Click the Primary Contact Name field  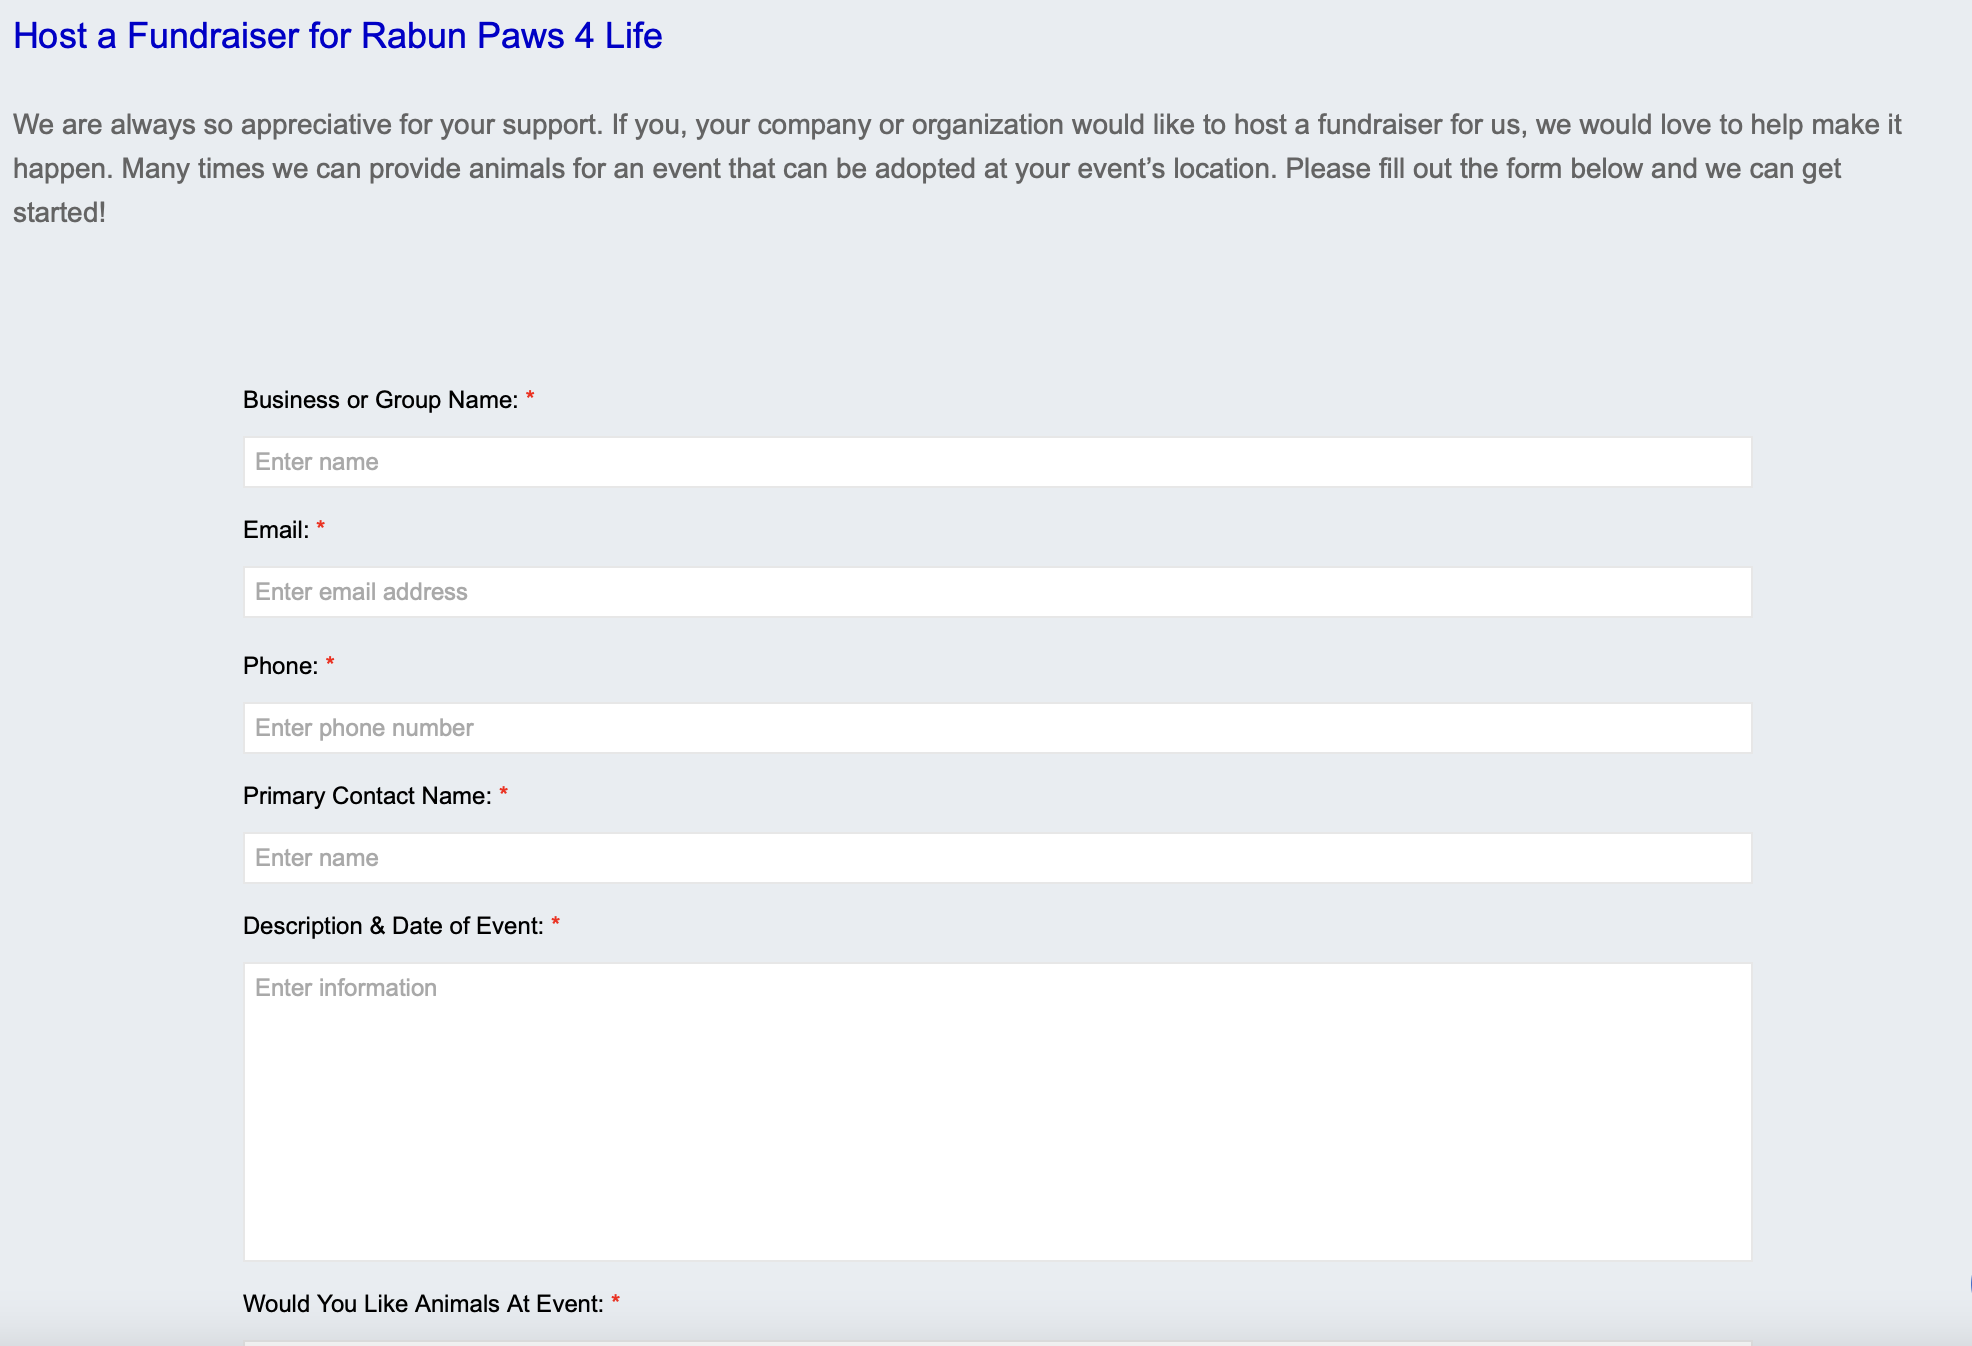coord(997,858)
